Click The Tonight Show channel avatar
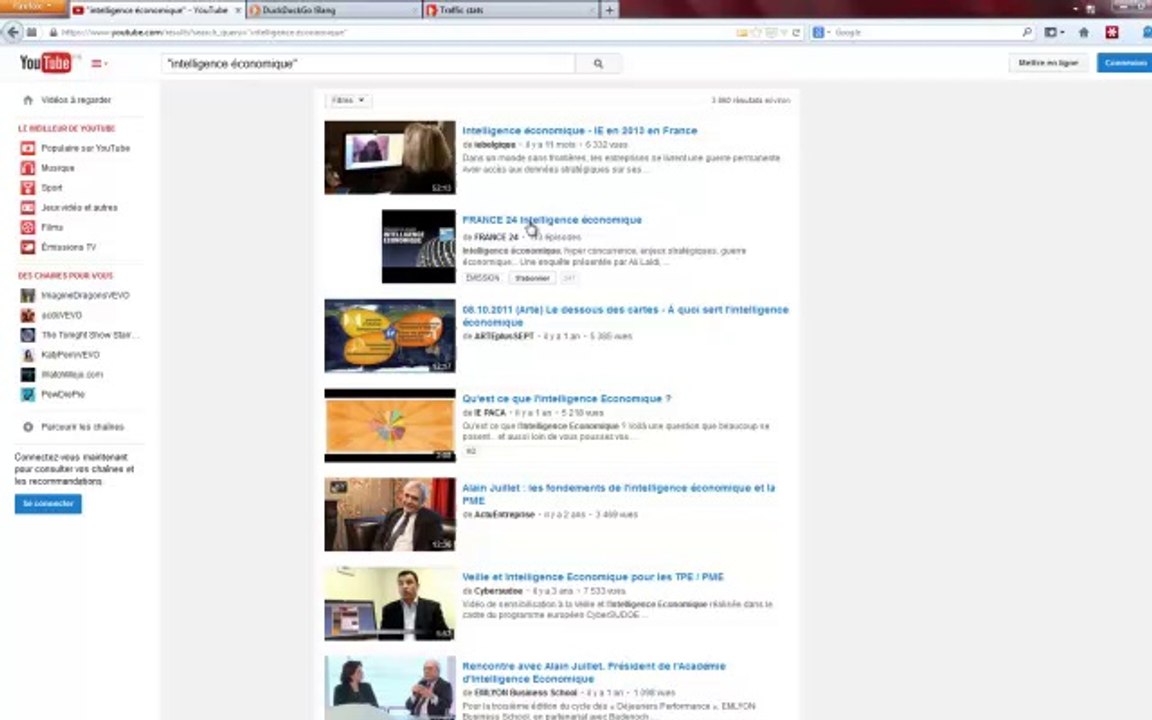Screen dimensions: 1152x720 tap(28, 335)
